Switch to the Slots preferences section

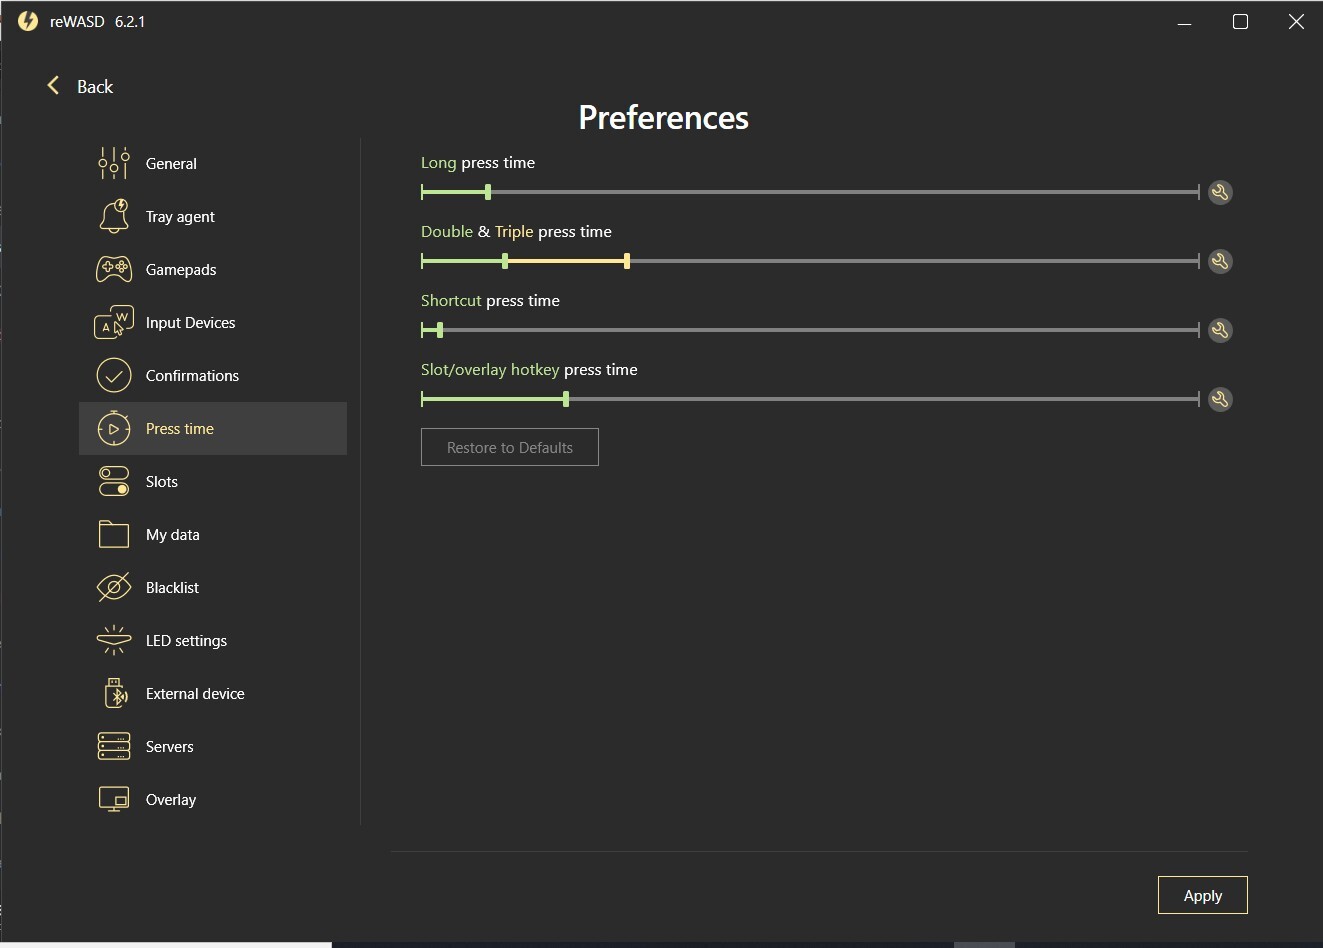[x=162, y=481]
